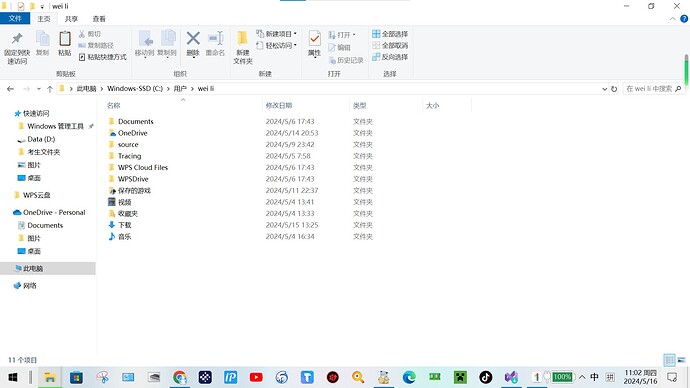Viewport: 690px width, 388px height.
Task: Open Microsoft Edge from the taskbar
Action: click(409, 377)
